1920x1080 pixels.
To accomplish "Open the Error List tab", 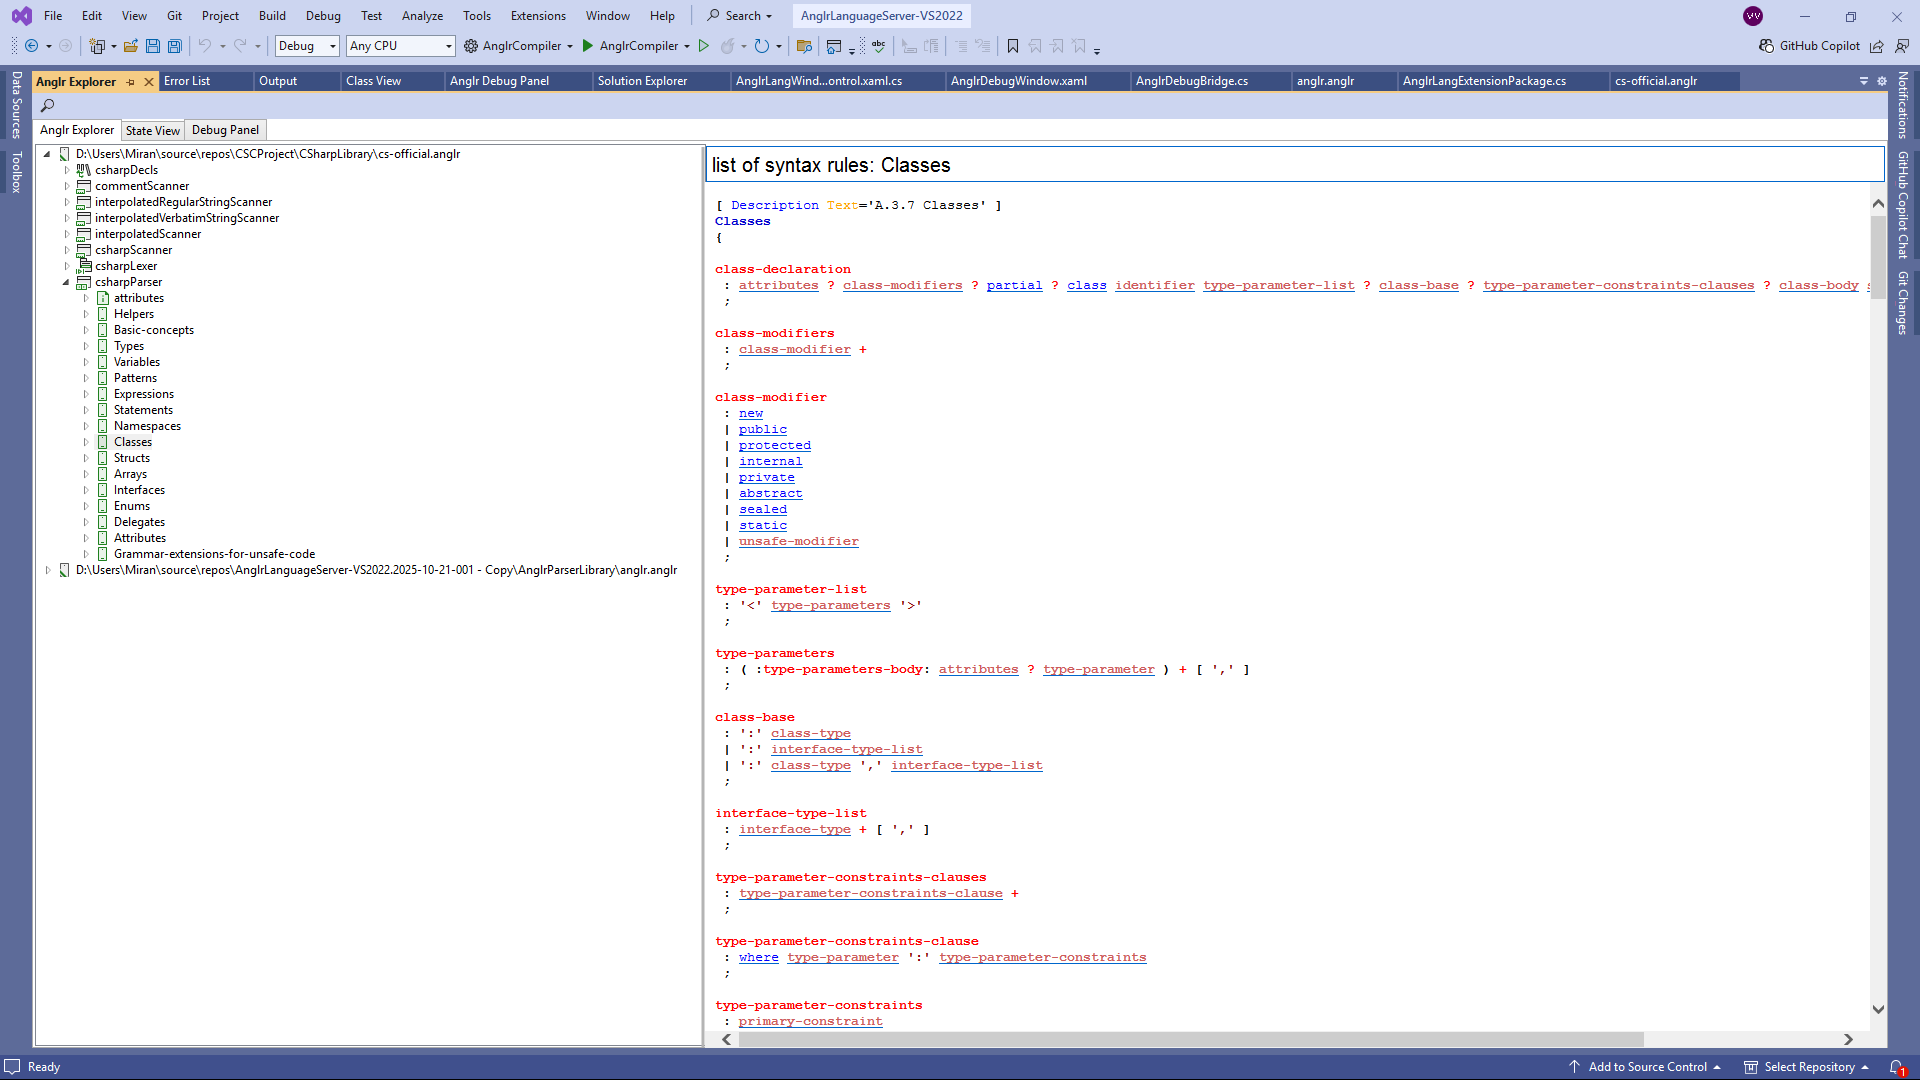I will (188, 81).
